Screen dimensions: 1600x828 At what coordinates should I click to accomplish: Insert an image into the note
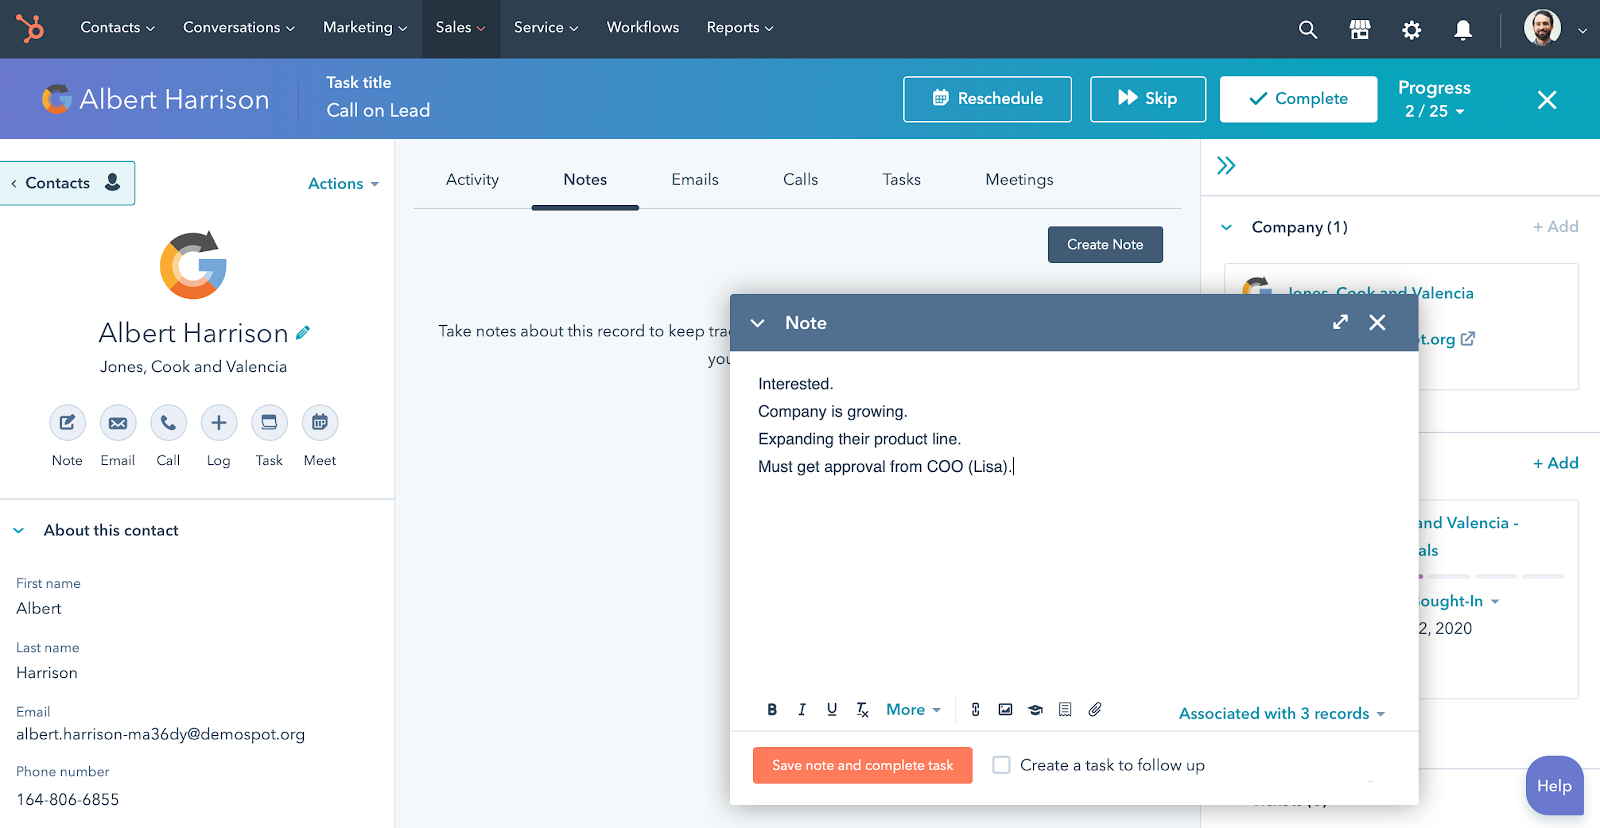coord(1006,710)
